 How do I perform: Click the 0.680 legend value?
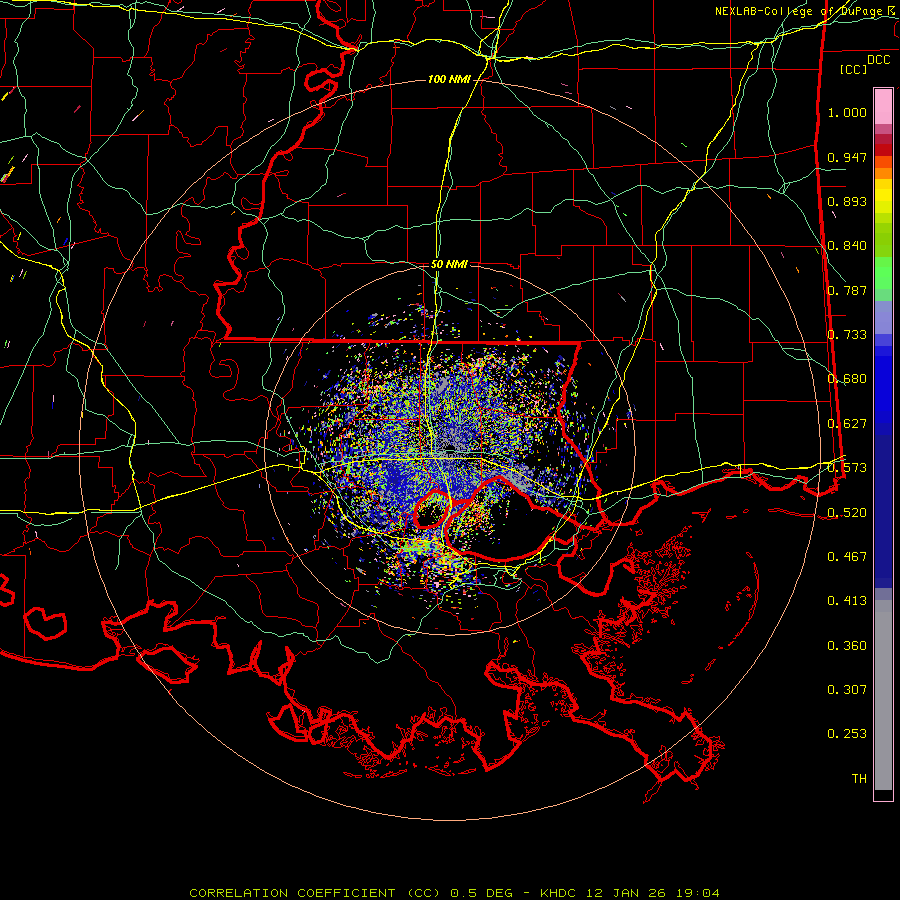pyautogui.click(x=847, y=379)
